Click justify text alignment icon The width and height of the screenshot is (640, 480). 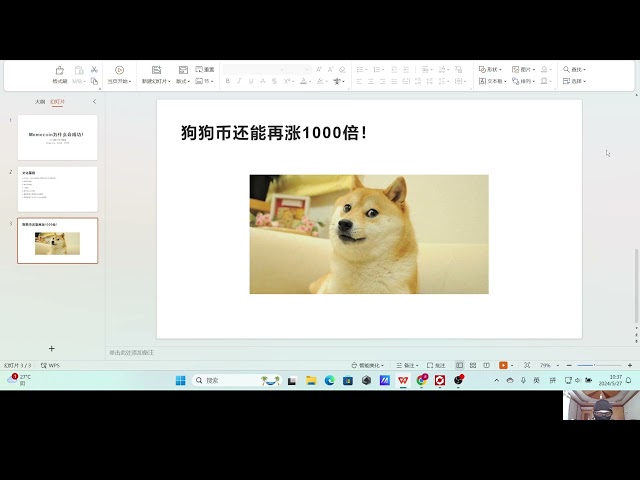click(394, 81)
